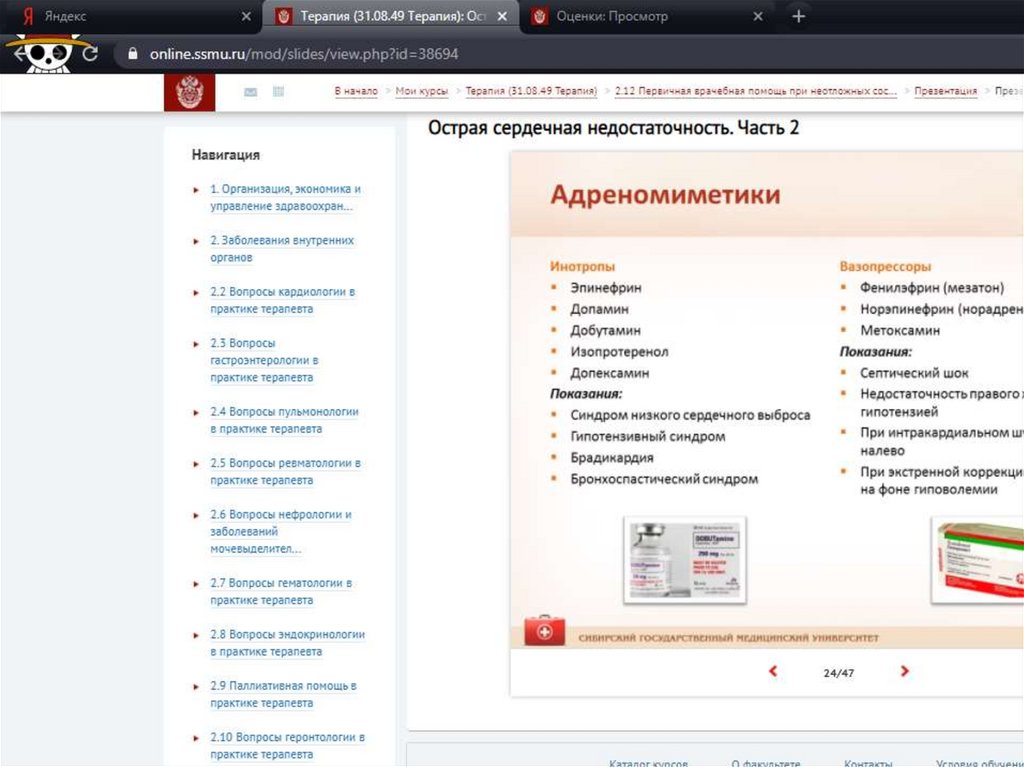
Task: Click the university crest logo
Action: [189, 92]
